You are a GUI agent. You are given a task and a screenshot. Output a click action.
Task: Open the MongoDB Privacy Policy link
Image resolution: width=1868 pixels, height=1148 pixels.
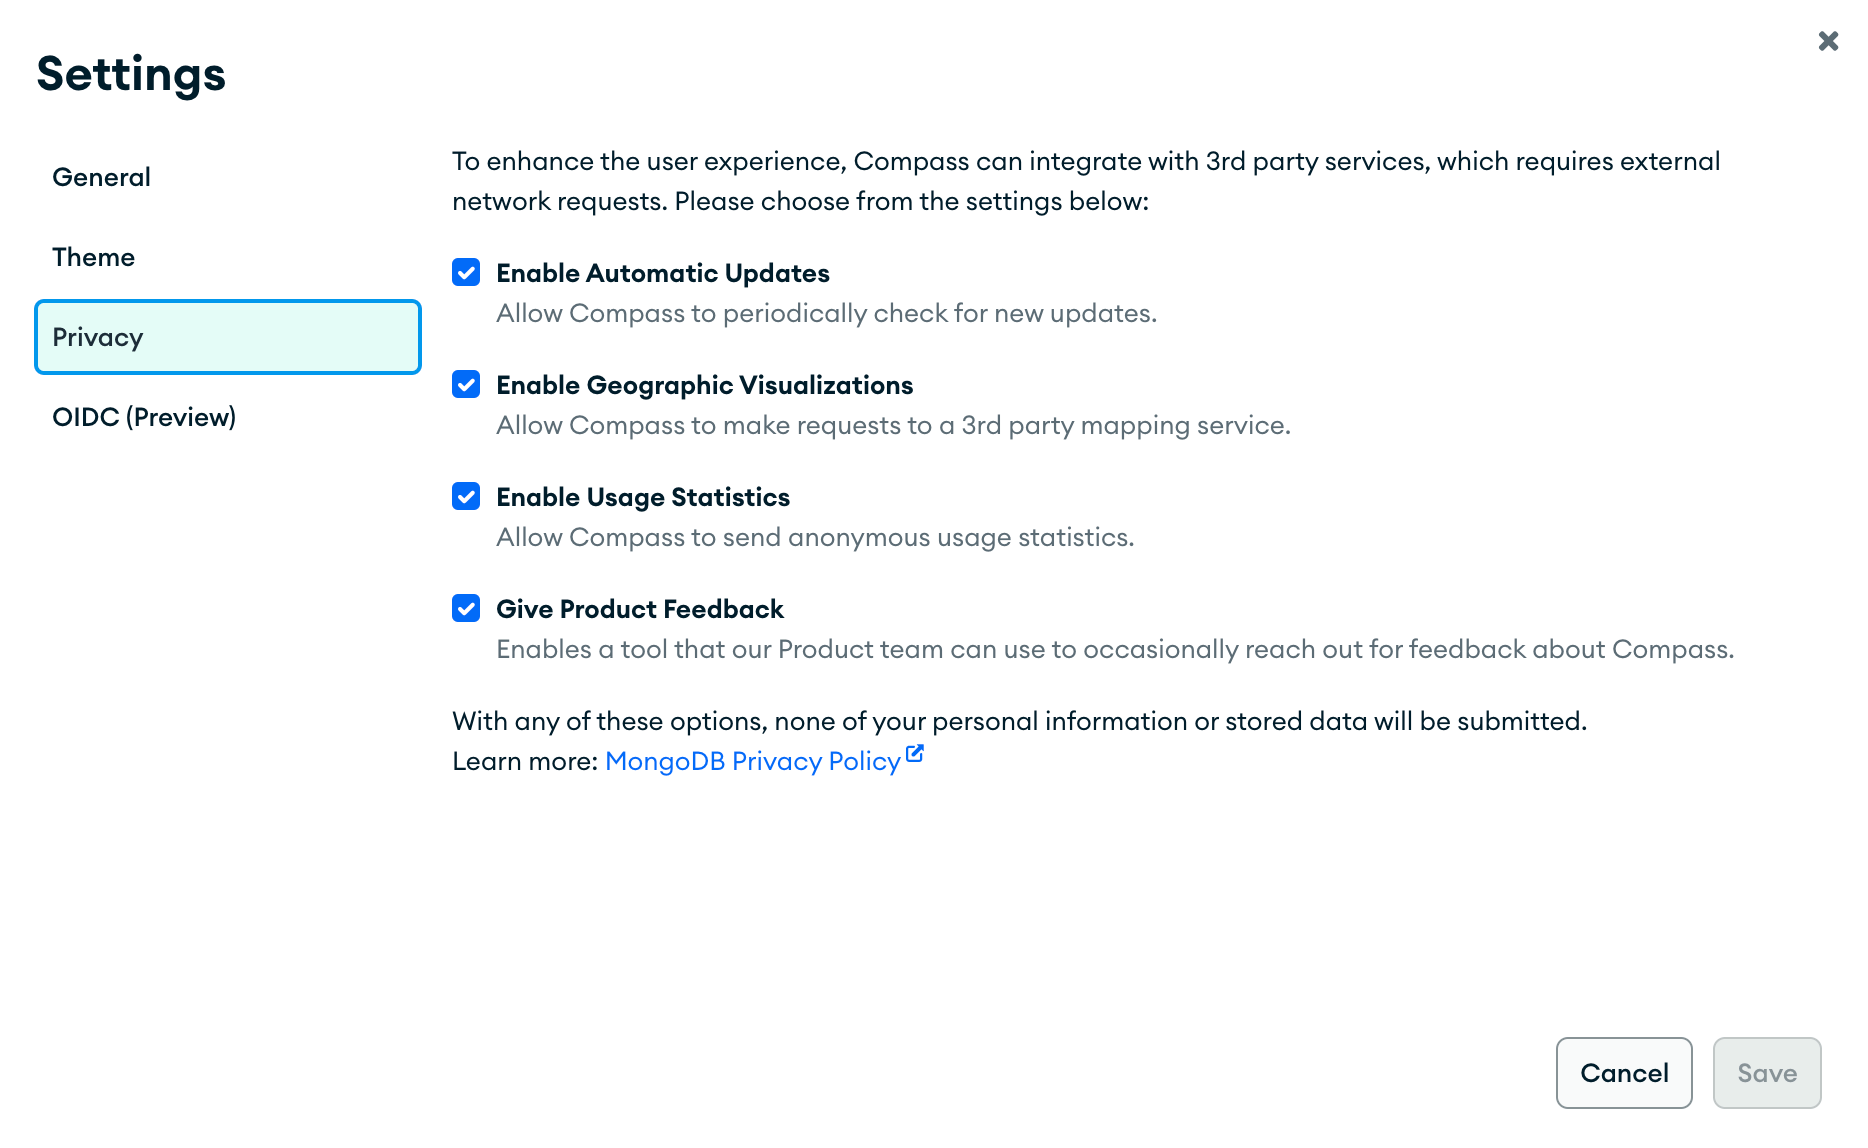pyautogui.click(x=752, y=761)
